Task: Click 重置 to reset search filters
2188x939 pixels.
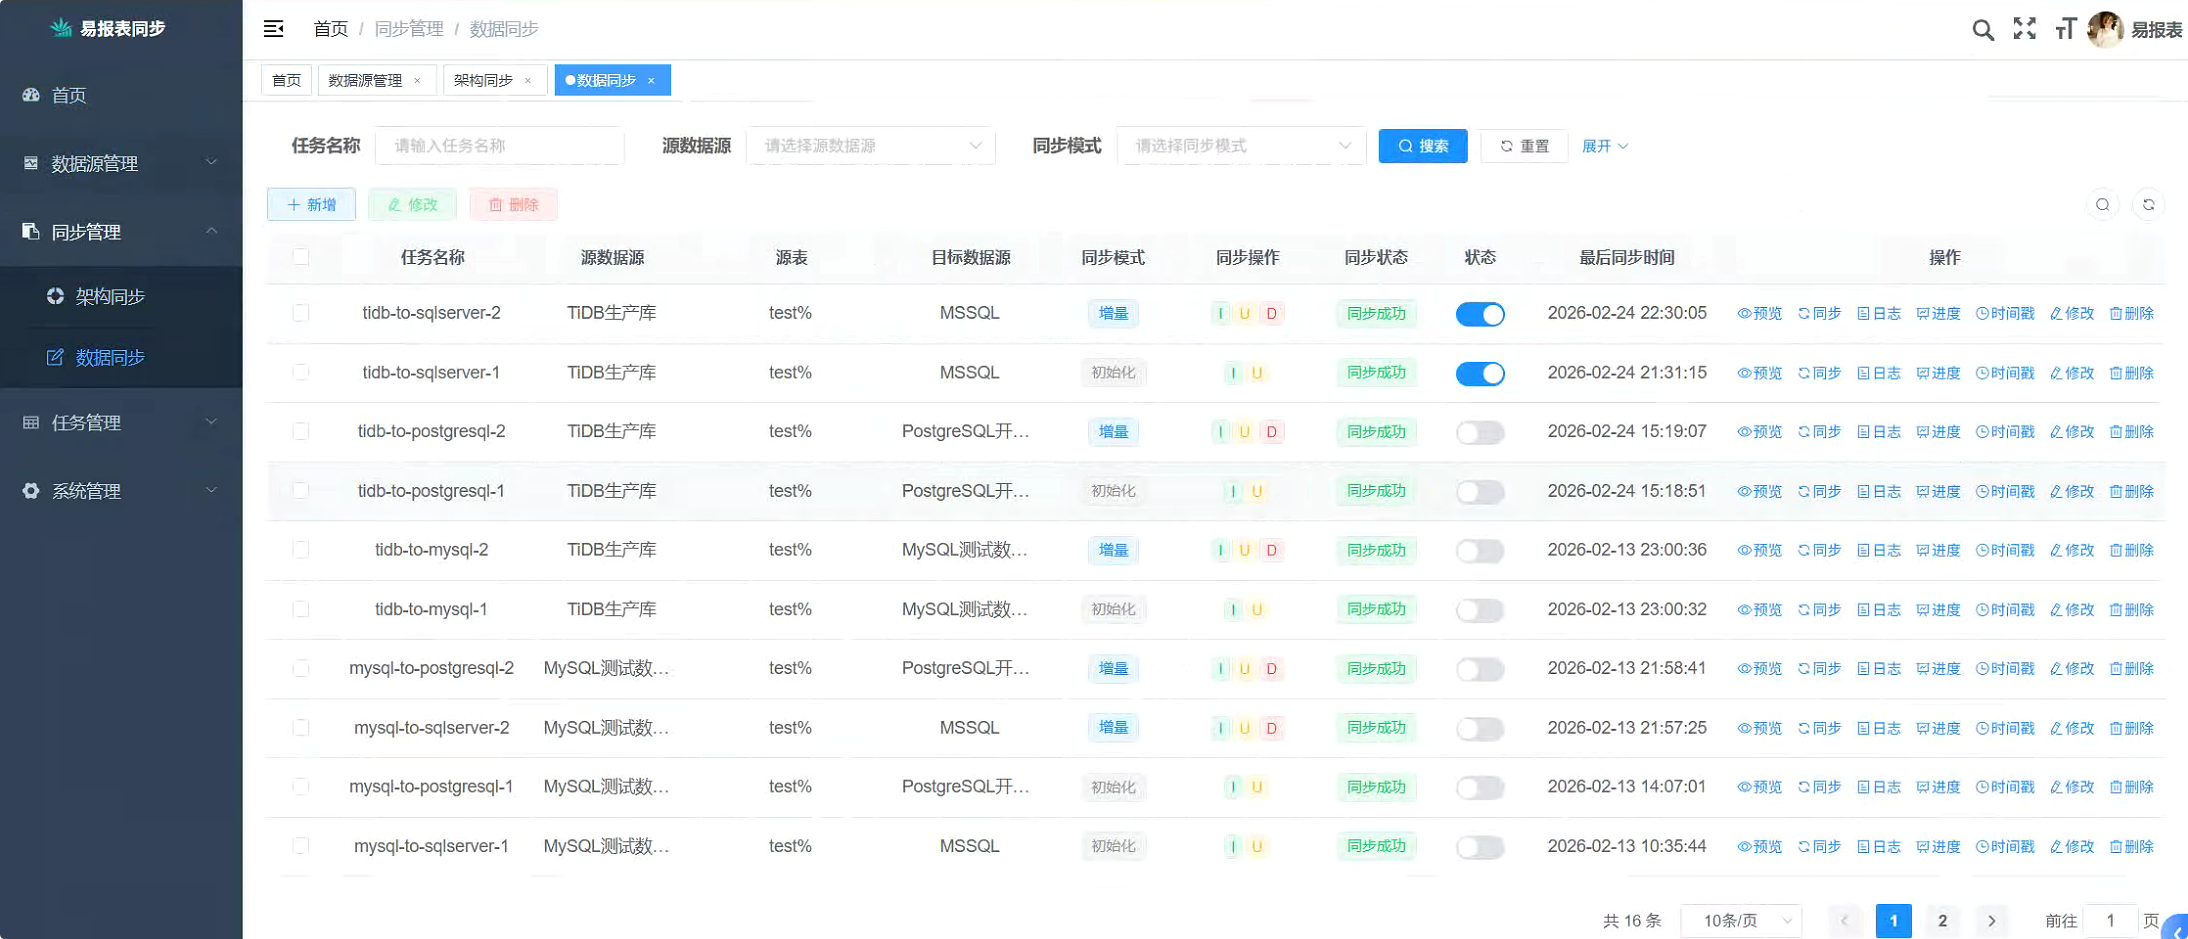Action: (x=1524, y=146)
